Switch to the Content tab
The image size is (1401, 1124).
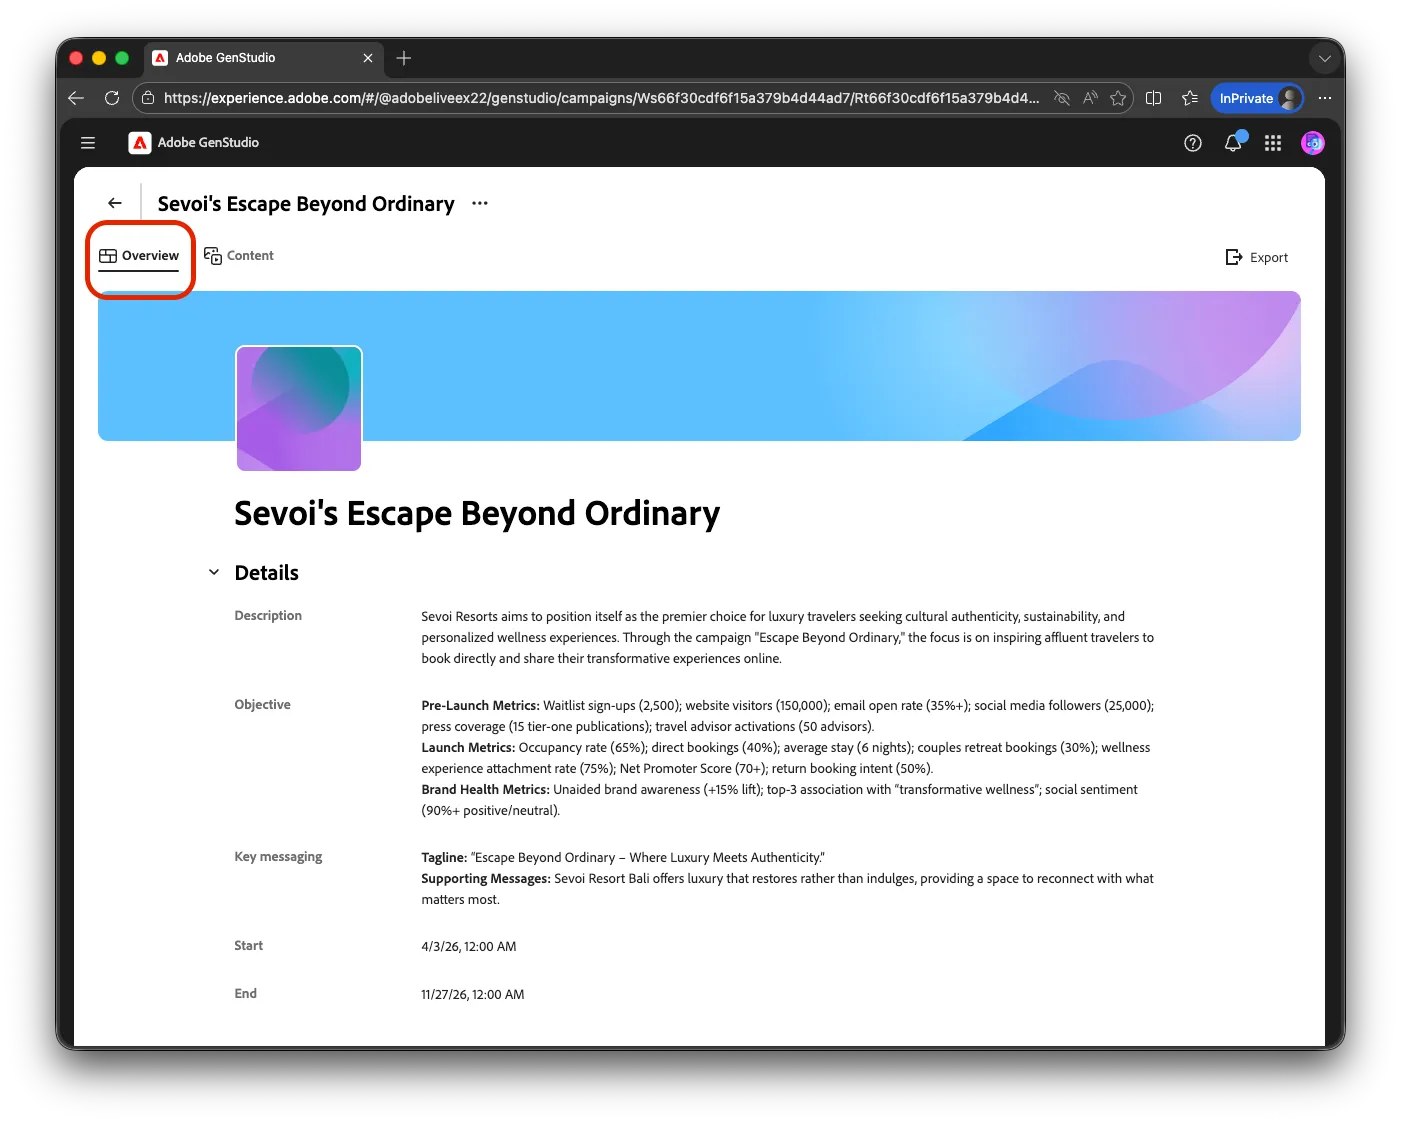239,256
